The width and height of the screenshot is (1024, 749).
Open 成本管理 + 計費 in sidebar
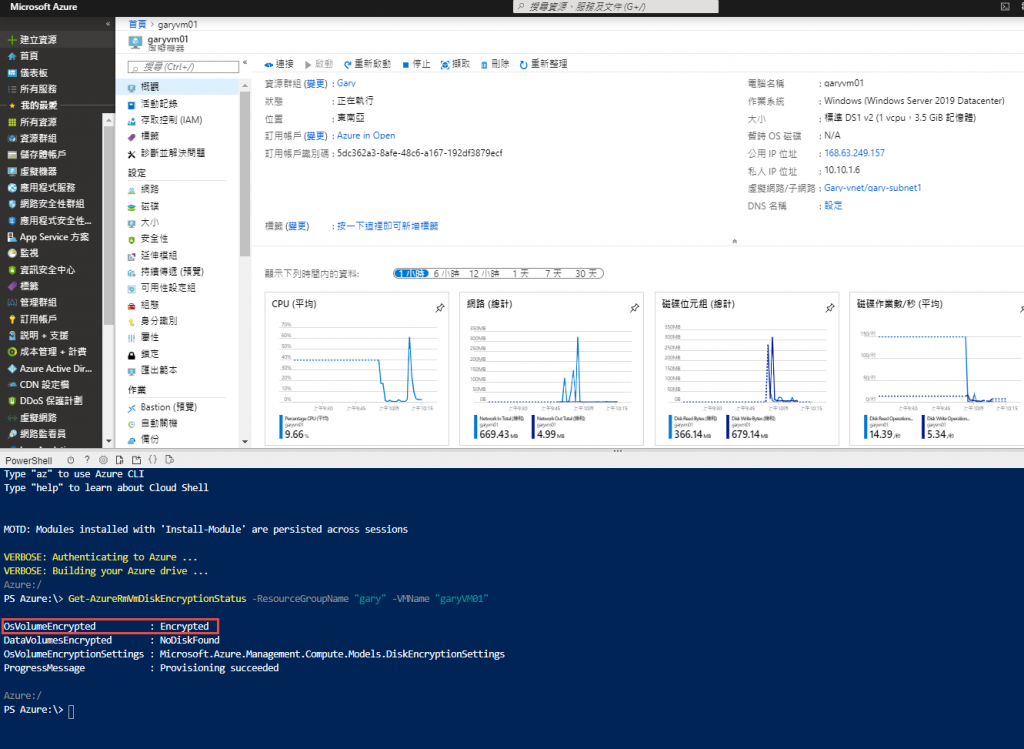pyautogui.click(x=46, y=351)
